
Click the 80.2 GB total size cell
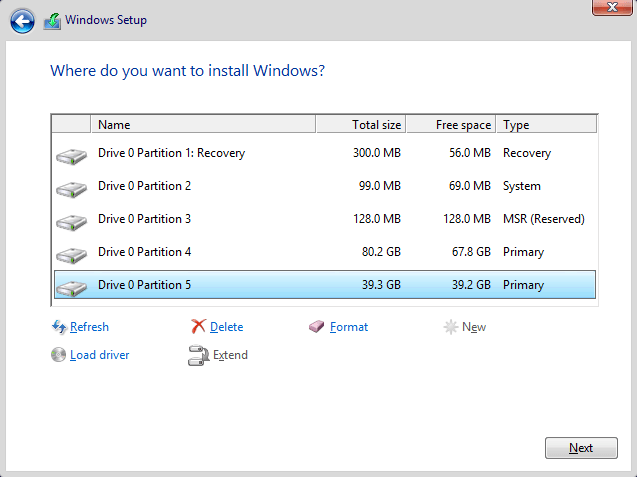(381, 252)
